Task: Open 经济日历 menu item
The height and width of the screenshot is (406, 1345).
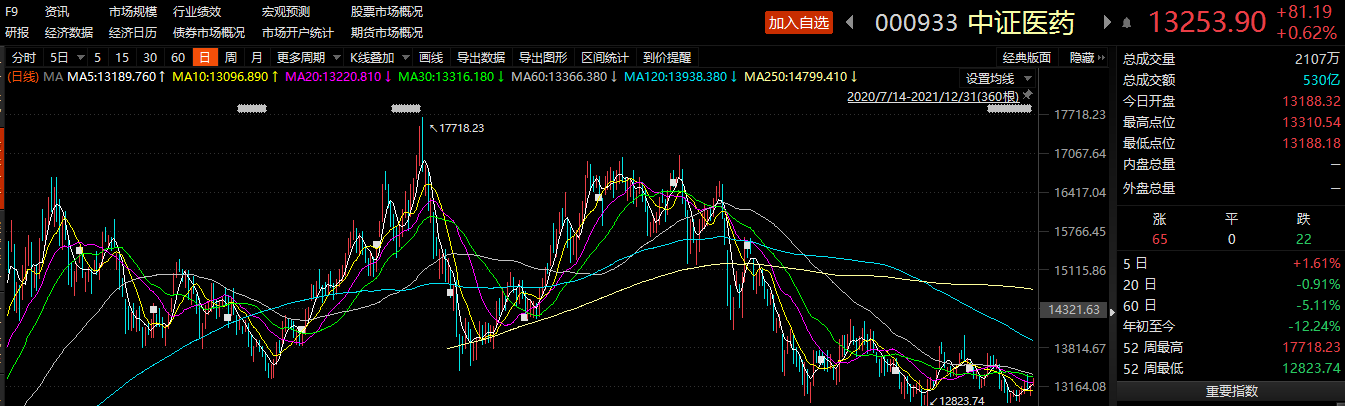Action: coord(133,32)
